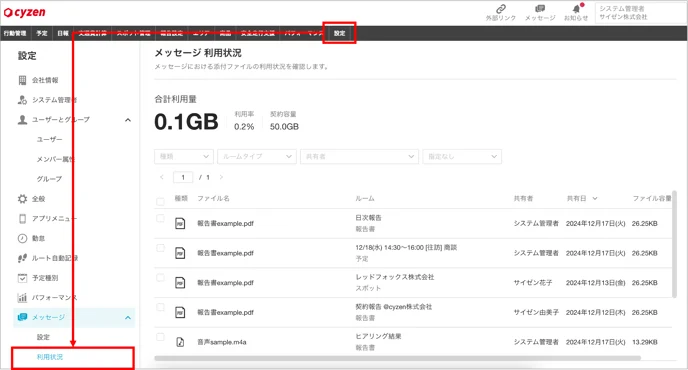The height and width of the screenshot is (370, 688).
Task: Check the 12/18 商談 row checkbox
Action: point(160,248)
